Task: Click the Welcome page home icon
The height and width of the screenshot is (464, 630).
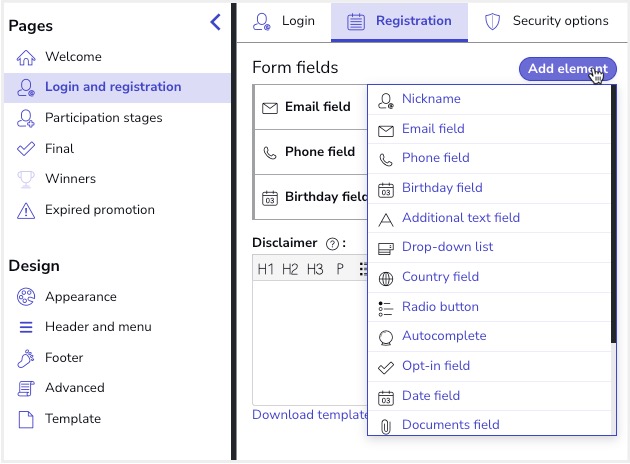Action: tap(26, 57)
